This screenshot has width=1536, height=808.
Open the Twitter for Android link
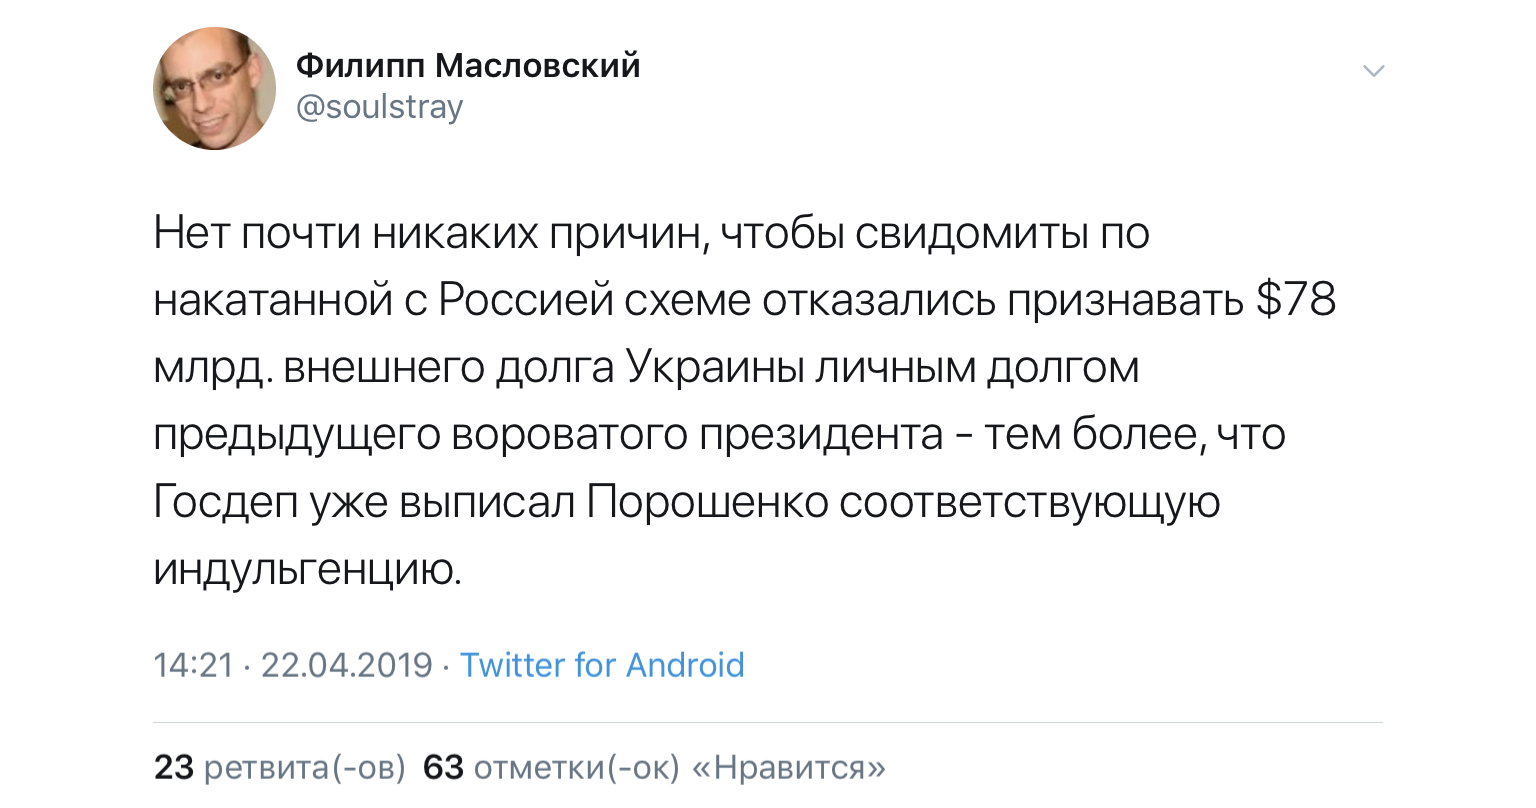(x=602, y=665)
